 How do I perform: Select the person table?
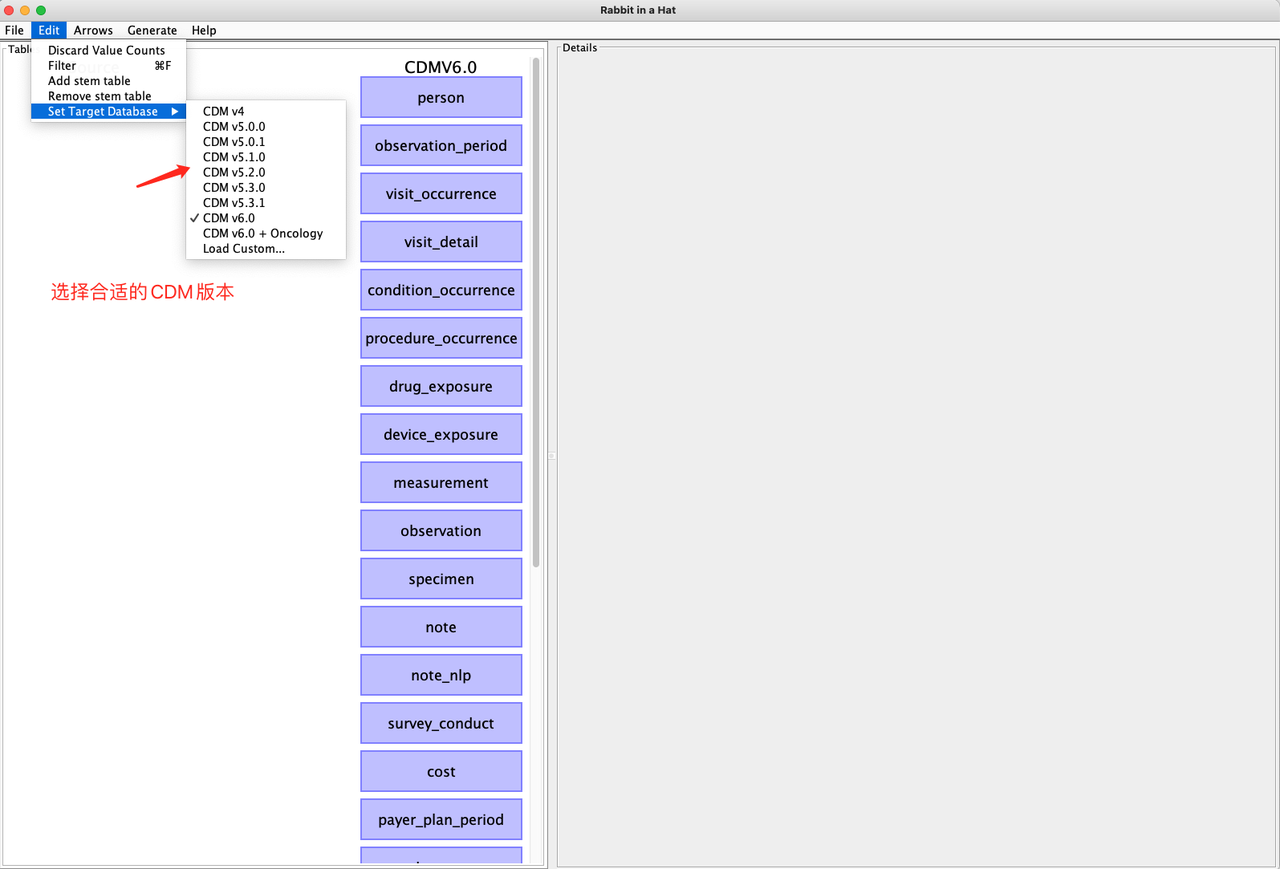(440, 97)
